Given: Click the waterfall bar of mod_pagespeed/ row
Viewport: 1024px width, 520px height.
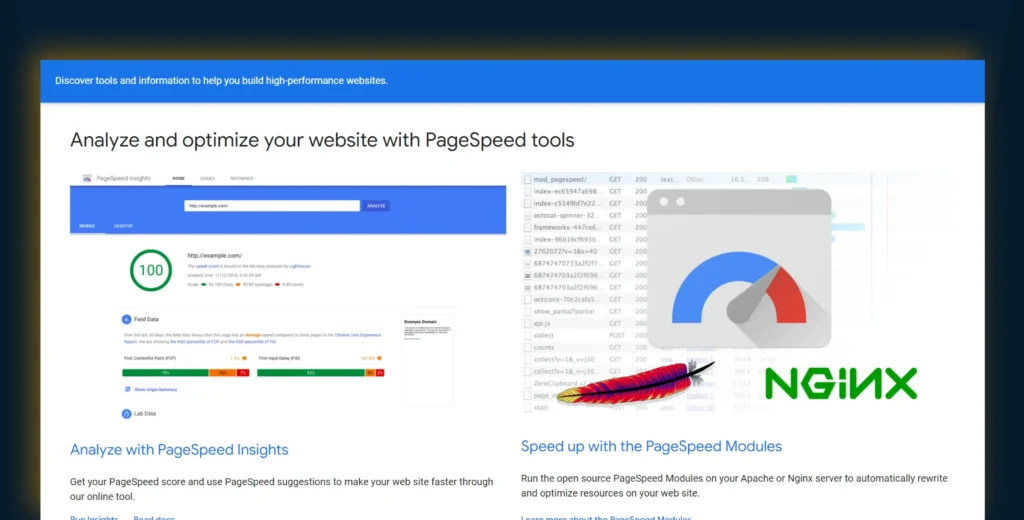Looking at the screenshot, I should [x=792, y=179].
